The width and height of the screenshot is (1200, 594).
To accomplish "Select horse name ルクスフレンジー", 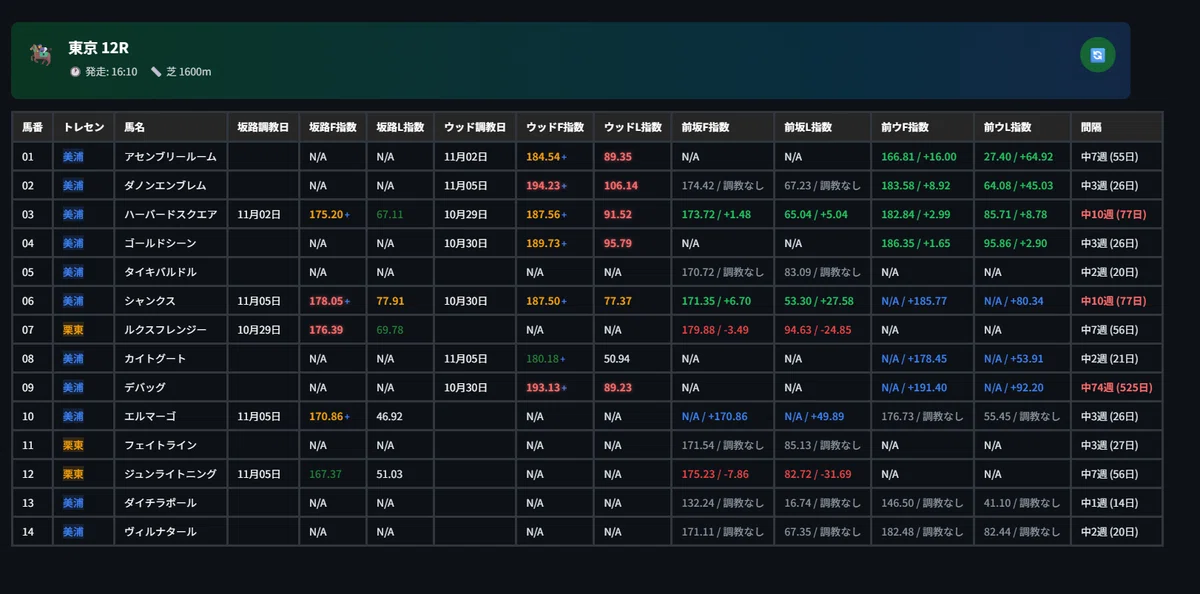I will [x=165, y=330].
